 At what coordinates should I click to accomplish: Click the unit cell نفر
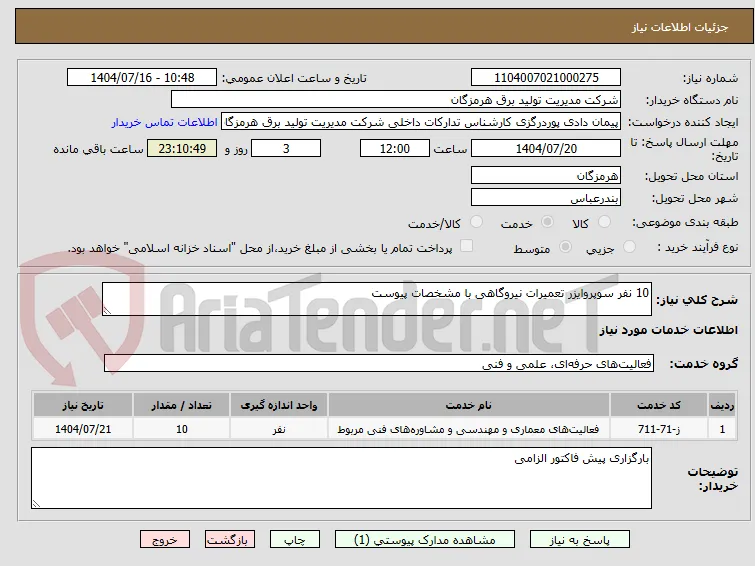tap(279, 429)
